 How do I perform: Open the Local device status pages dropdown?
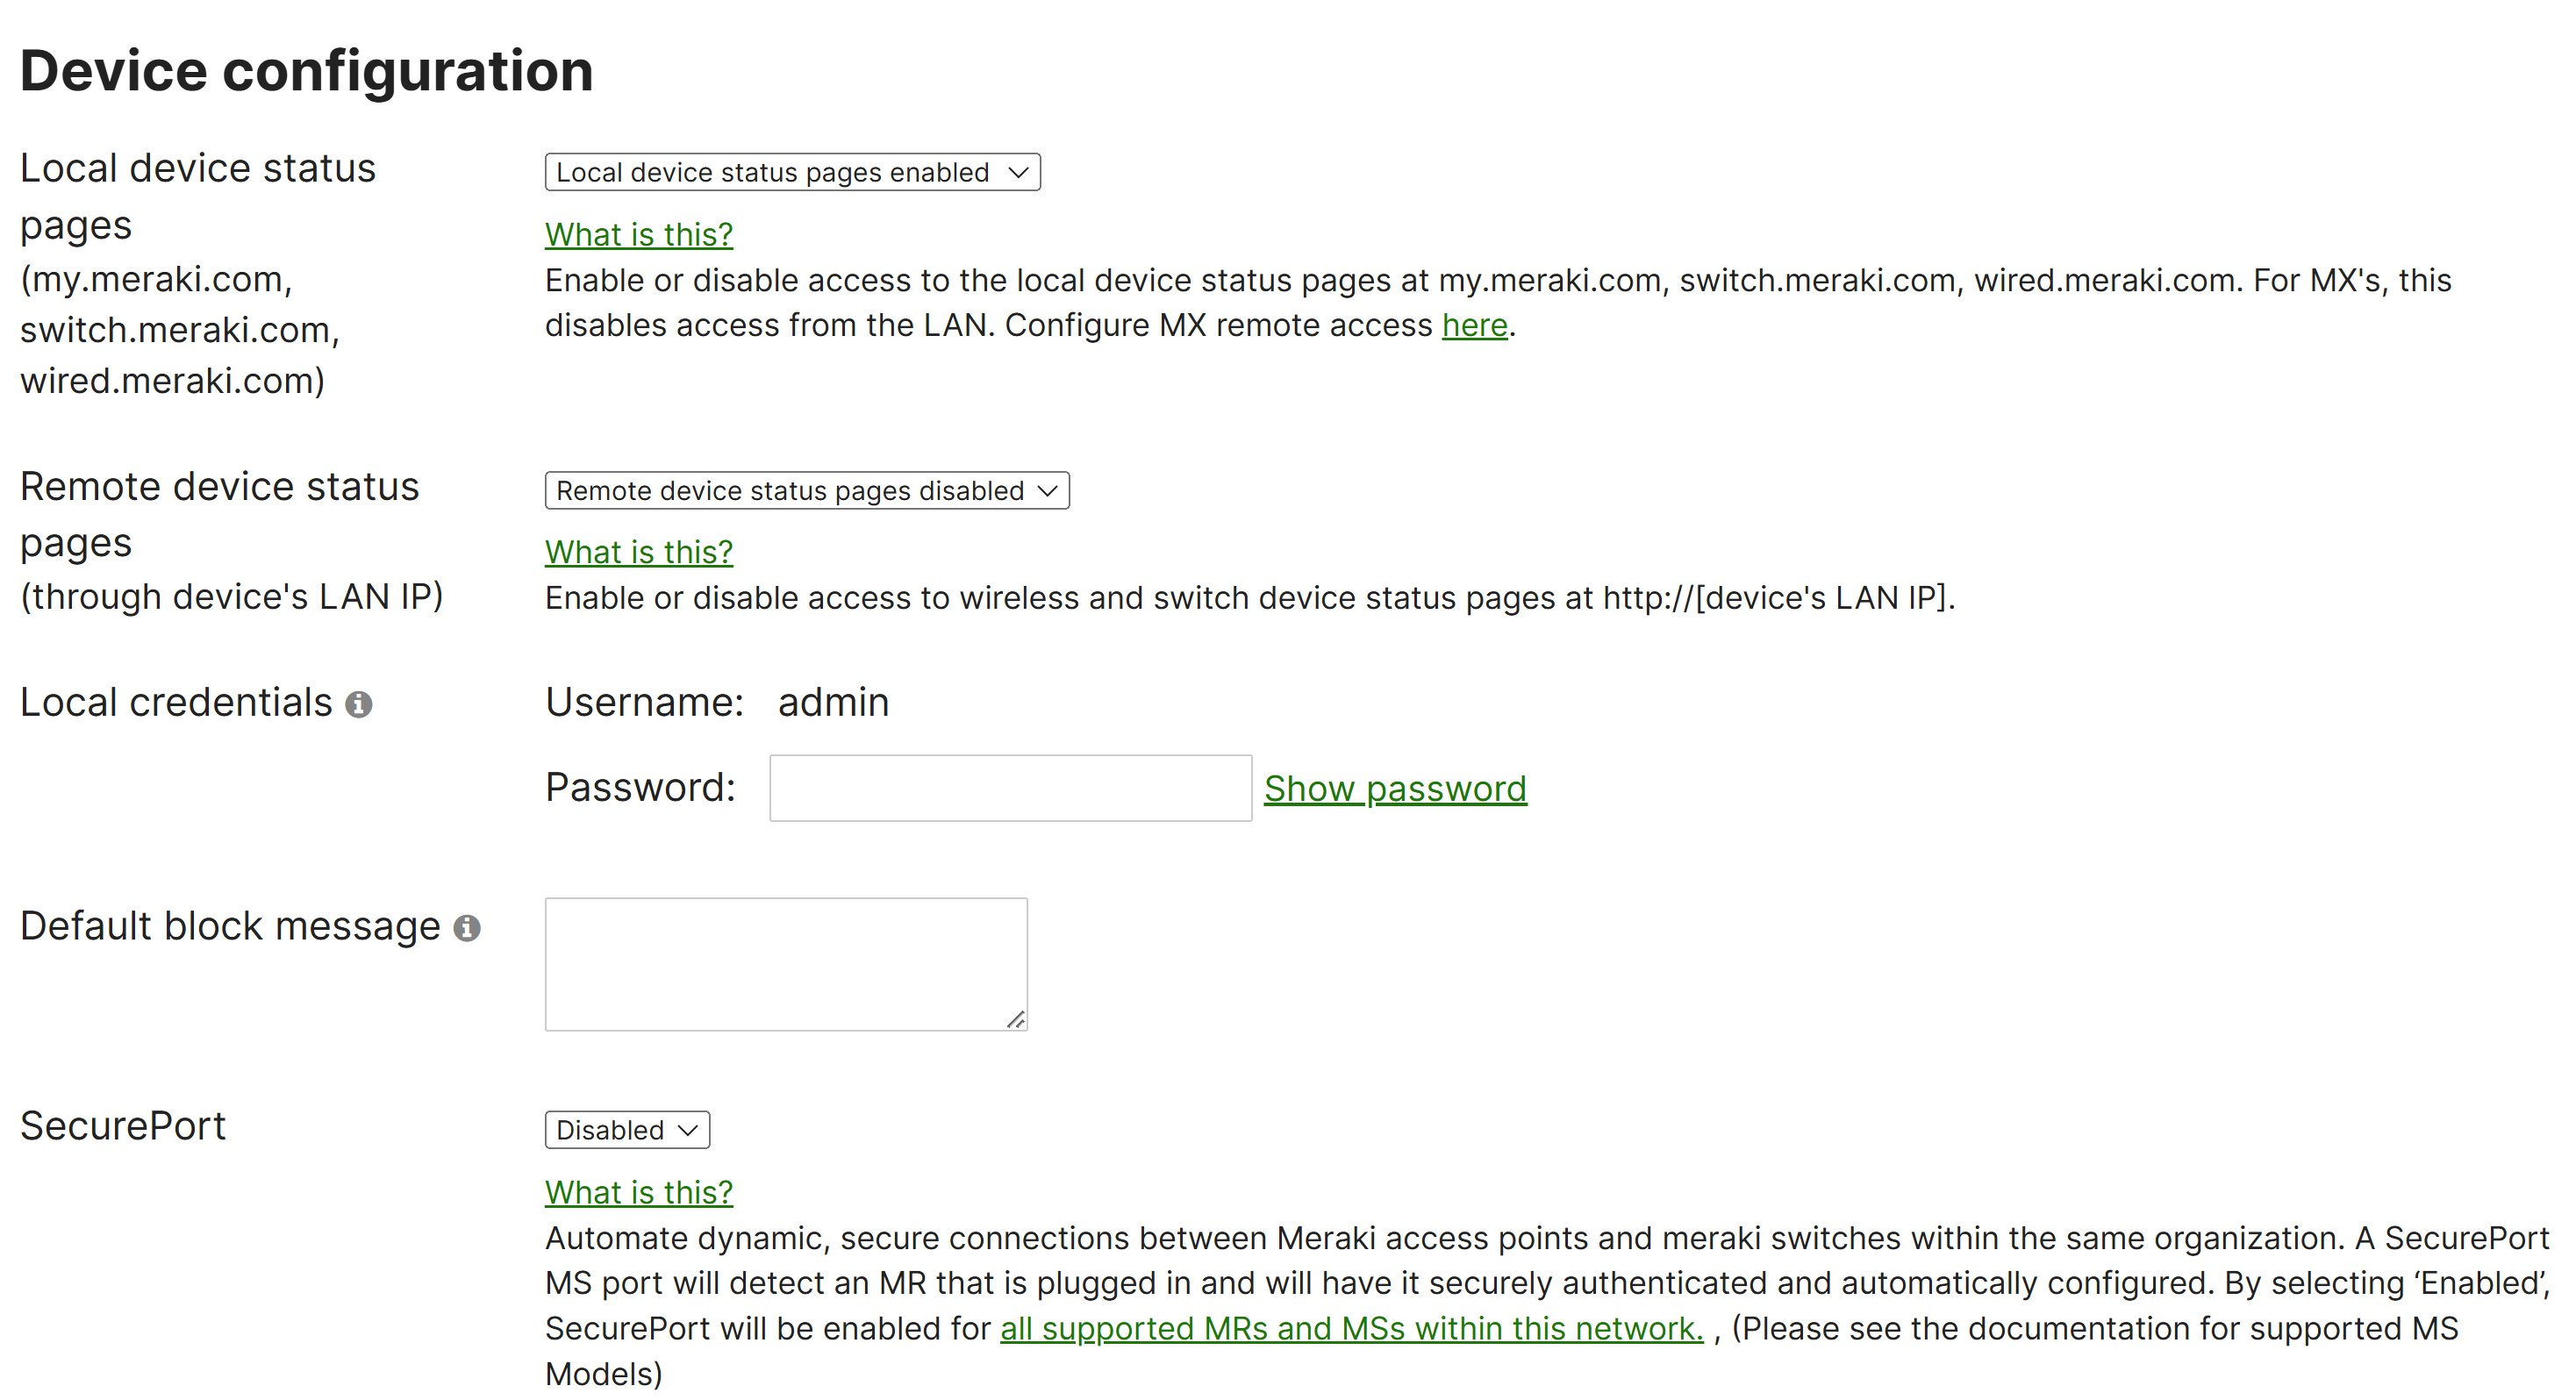[792, 172]
